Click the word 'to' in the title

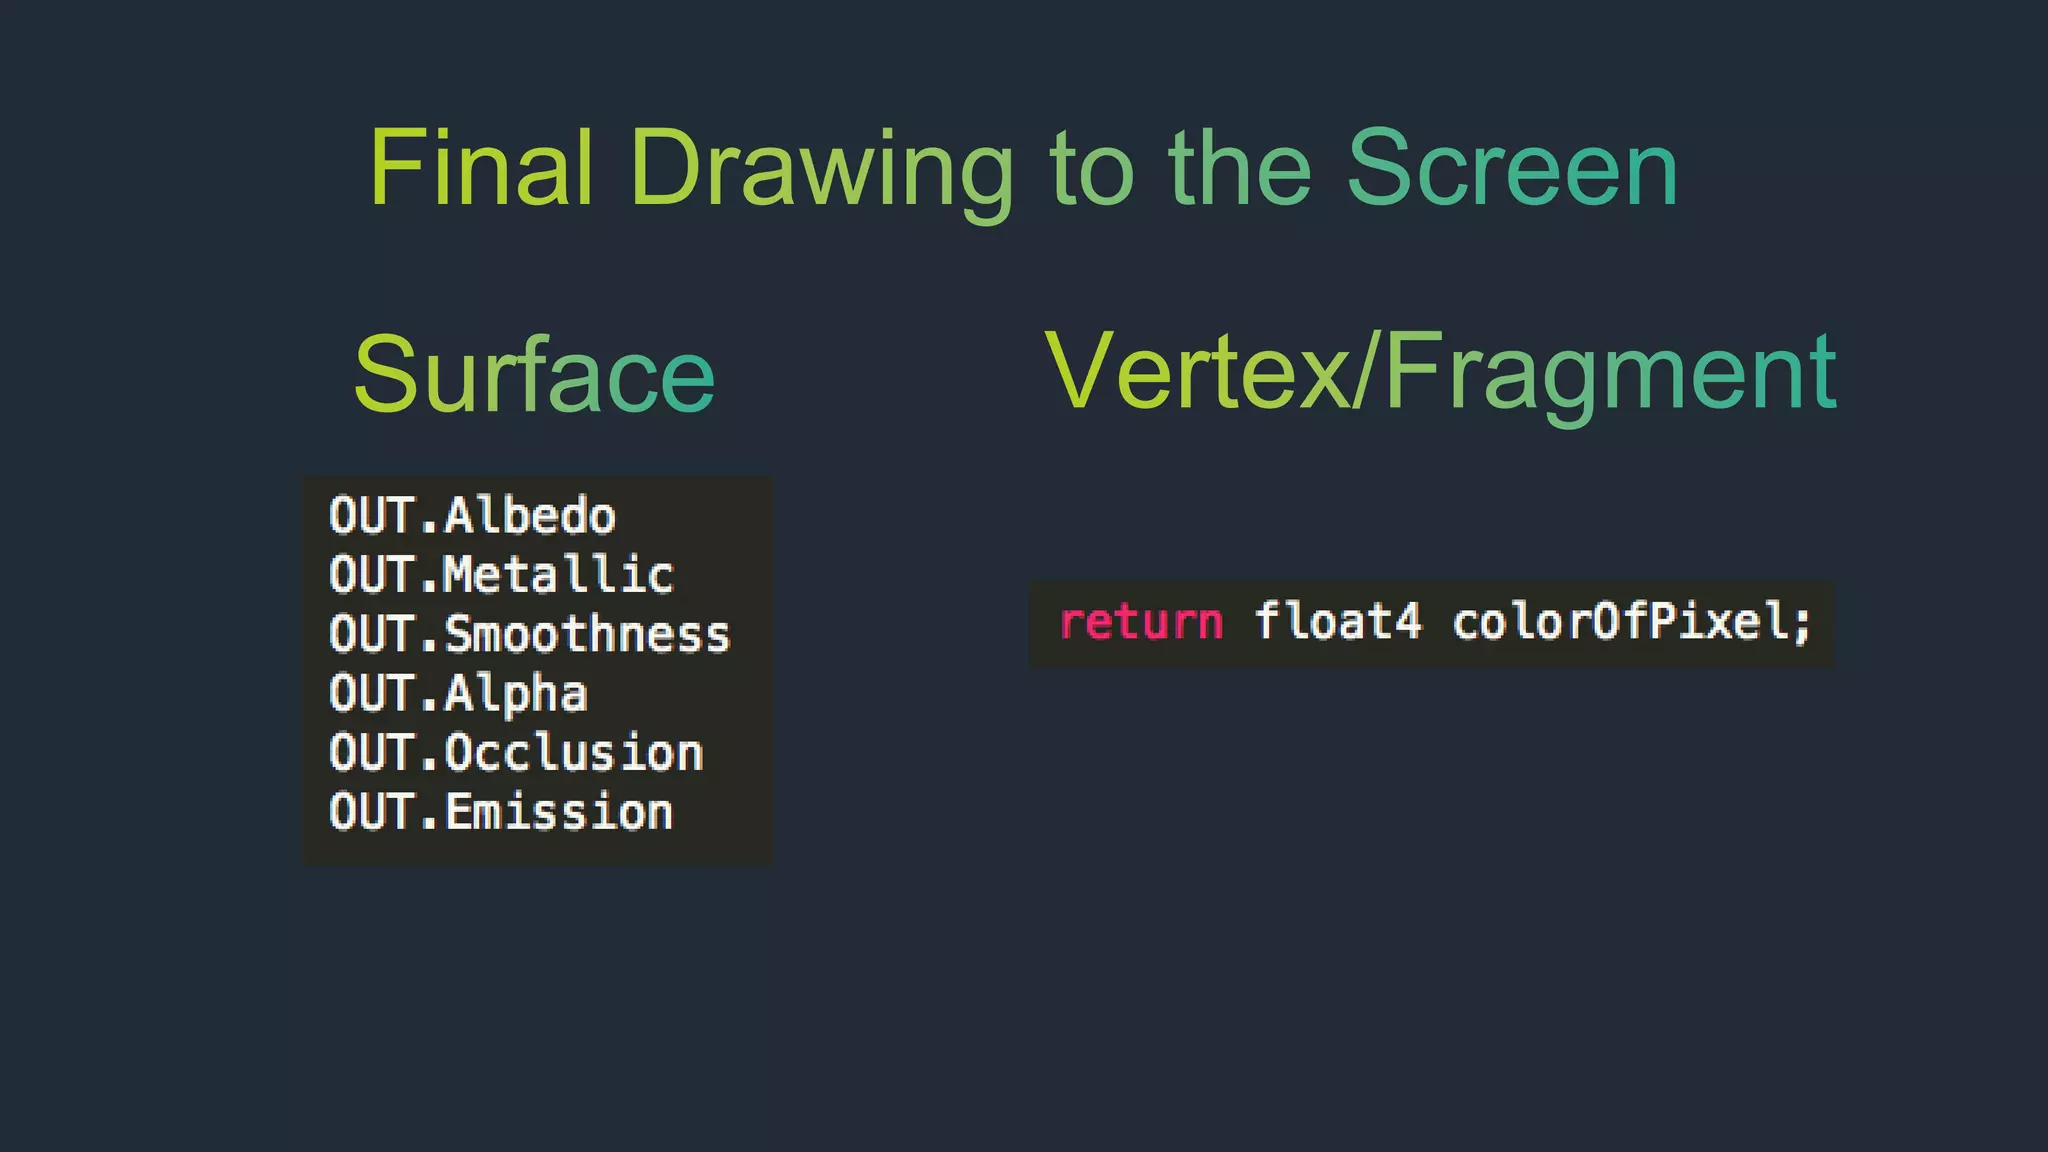pyautogui.click(x=1092, y=170)
